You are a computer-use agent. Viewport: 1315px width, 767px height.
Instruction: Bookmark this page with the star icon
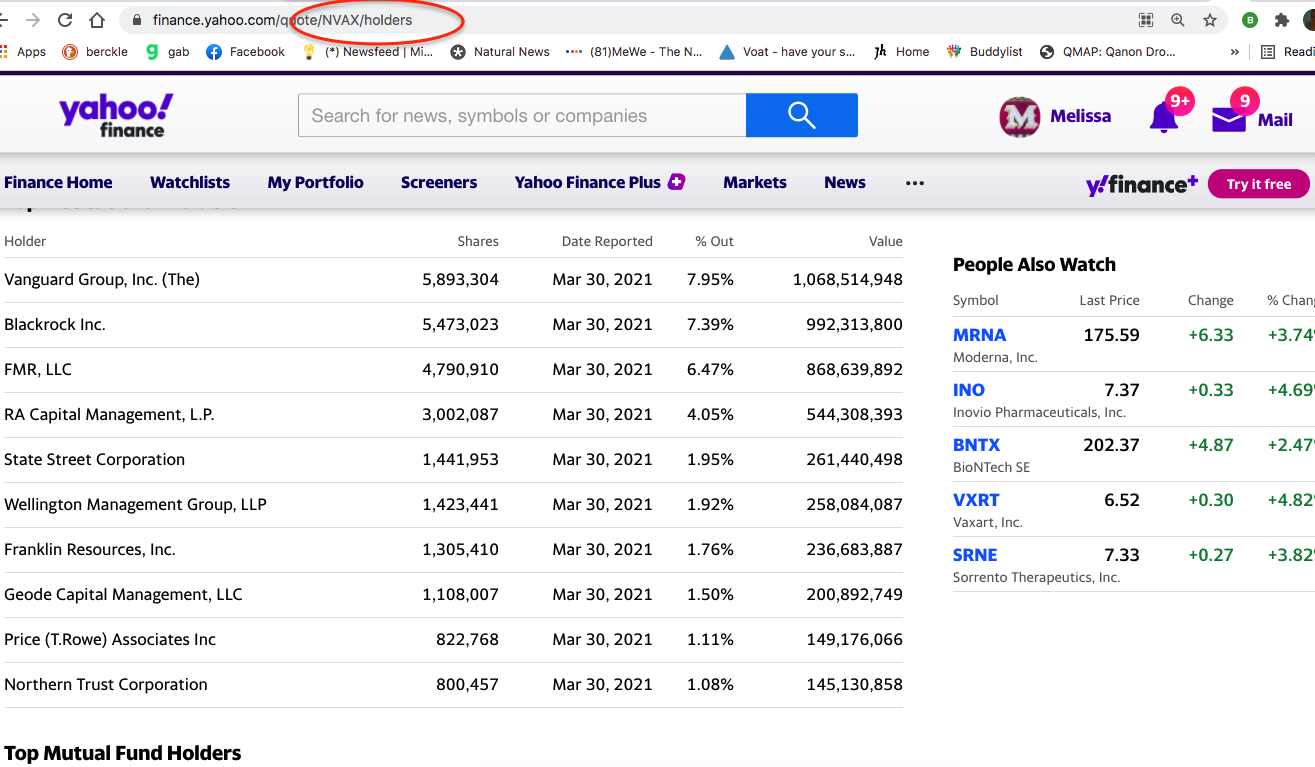tap(1210, 20)
